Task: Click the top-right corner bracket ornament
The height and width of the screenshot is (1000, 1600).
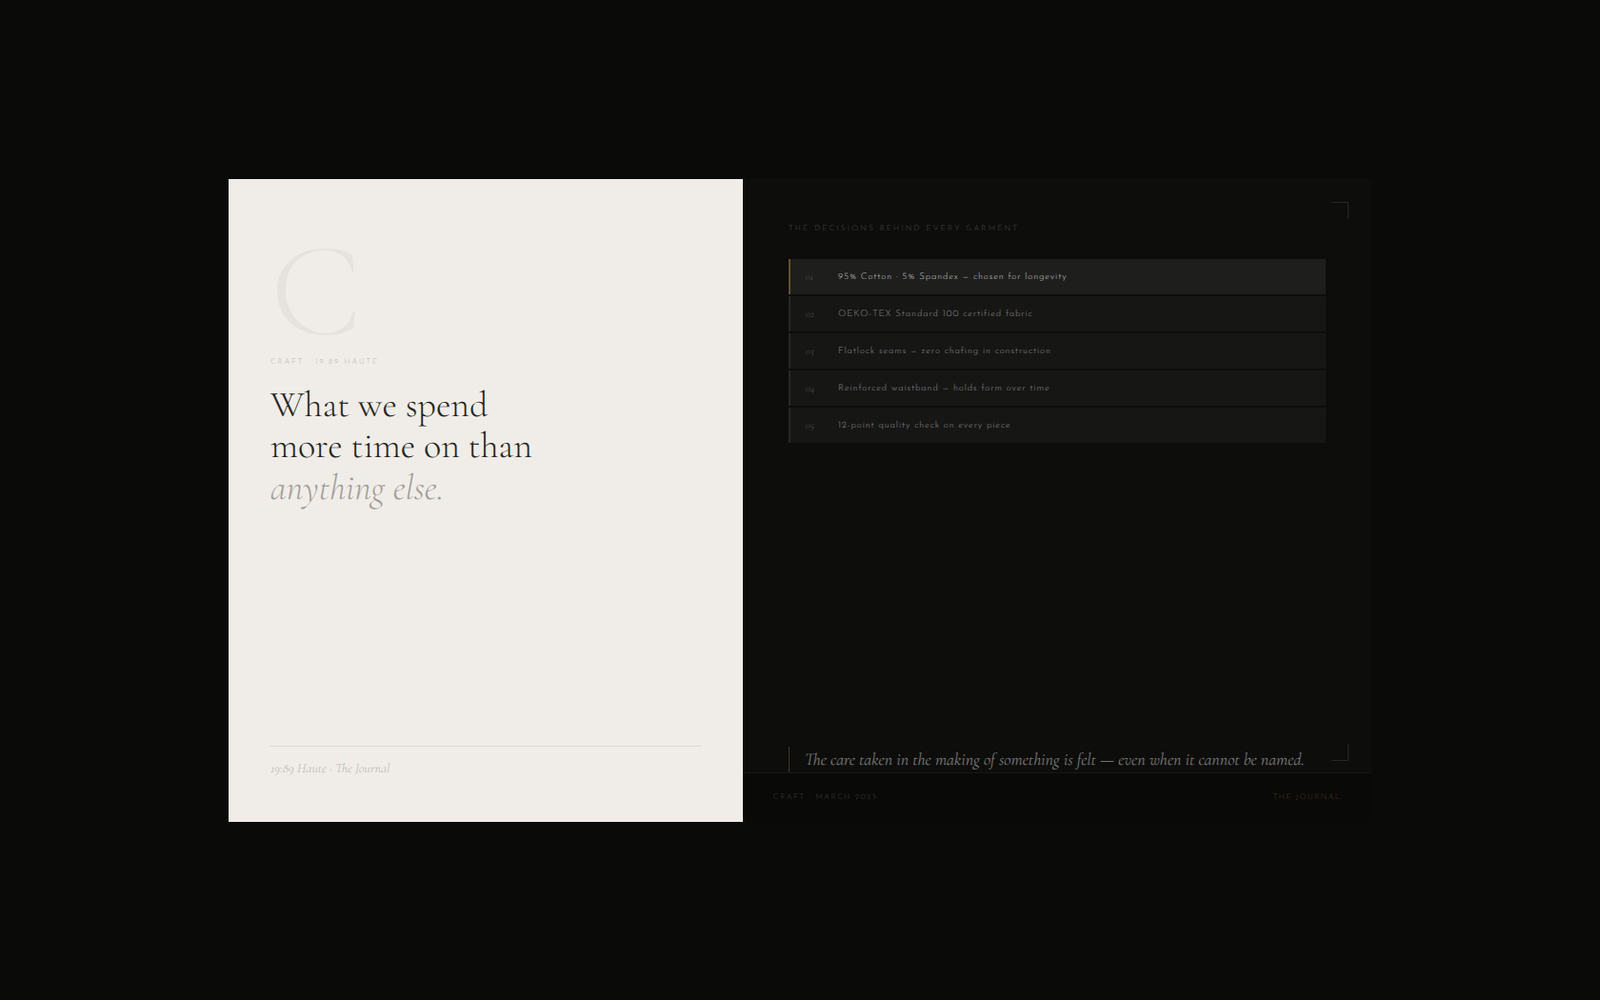Action: click(x=1340, y=210)
